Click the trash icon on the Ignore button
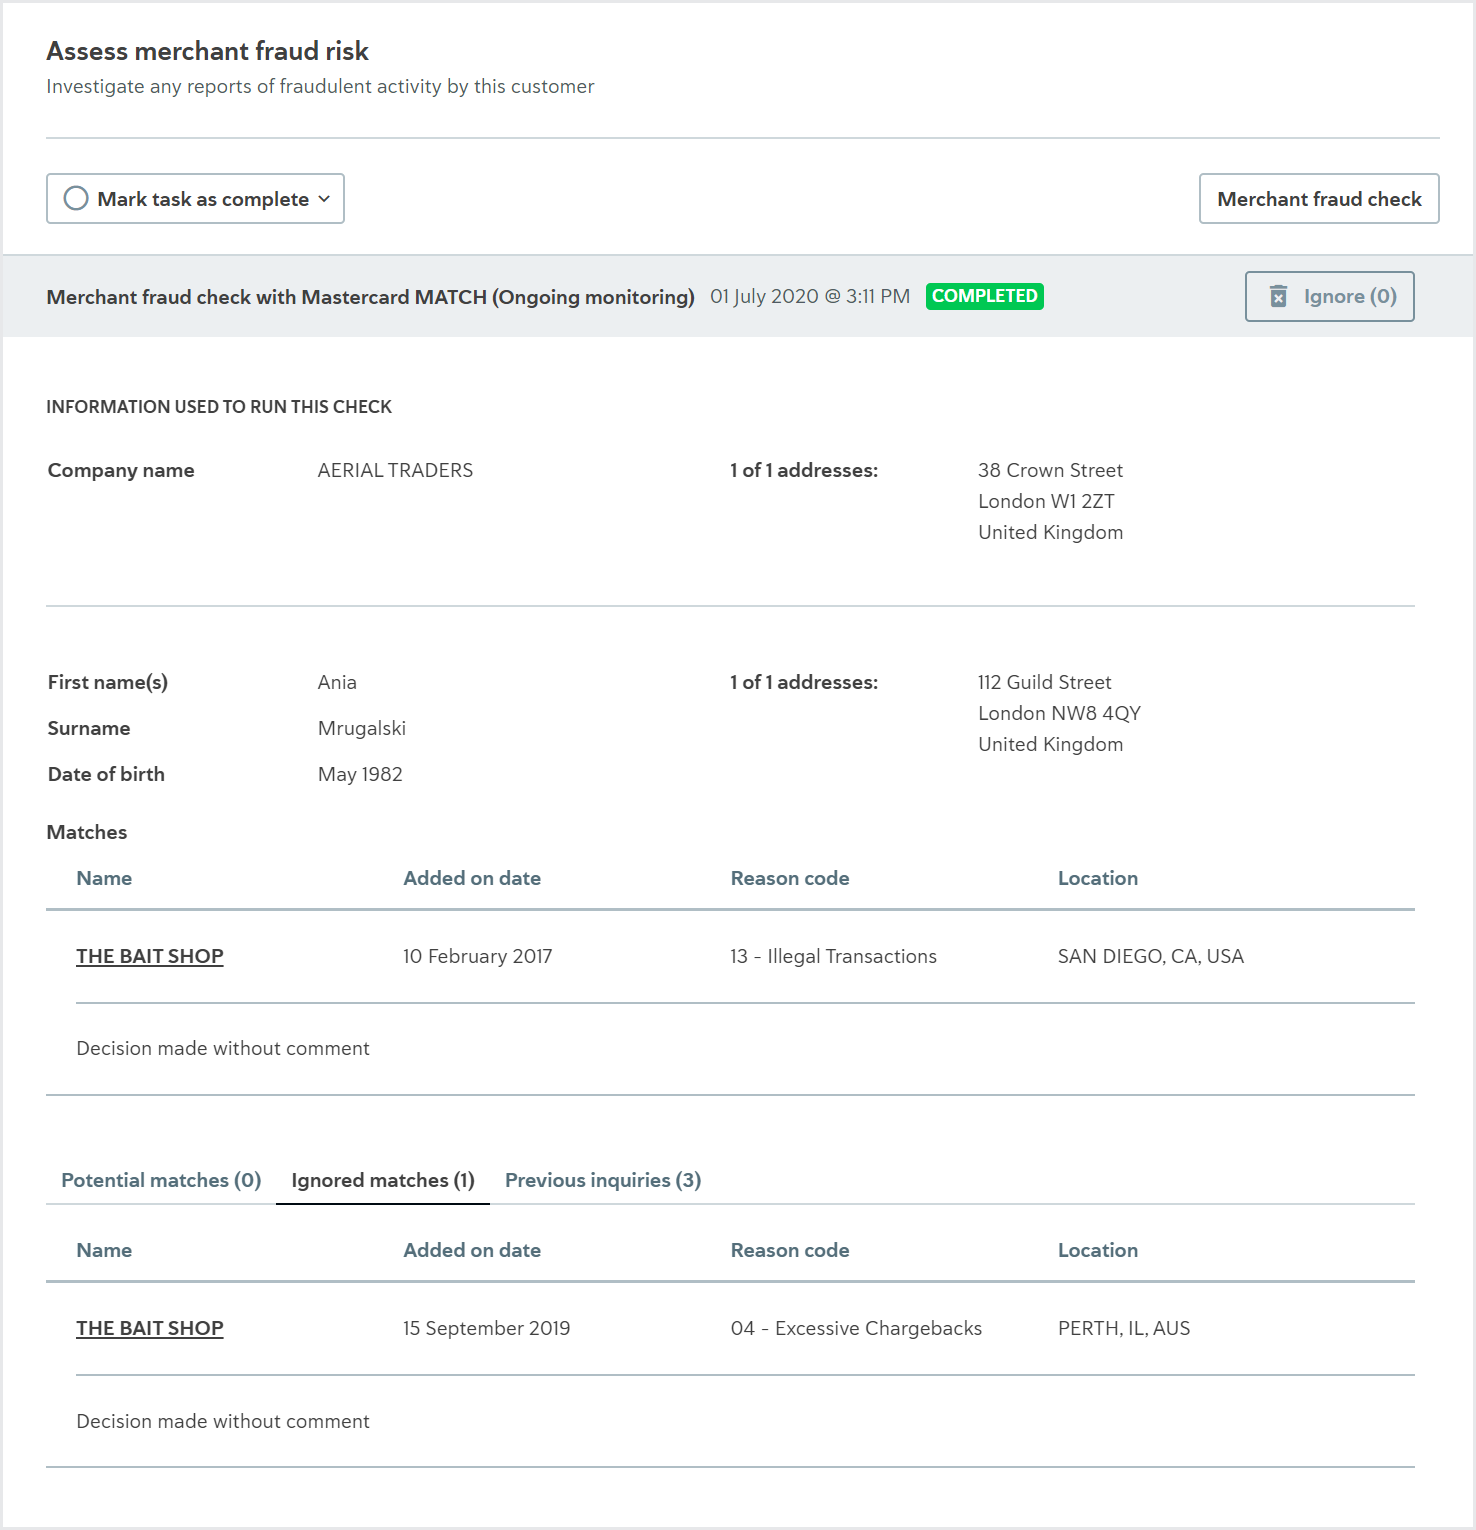1476x1530 pixels. [1278, 296]
